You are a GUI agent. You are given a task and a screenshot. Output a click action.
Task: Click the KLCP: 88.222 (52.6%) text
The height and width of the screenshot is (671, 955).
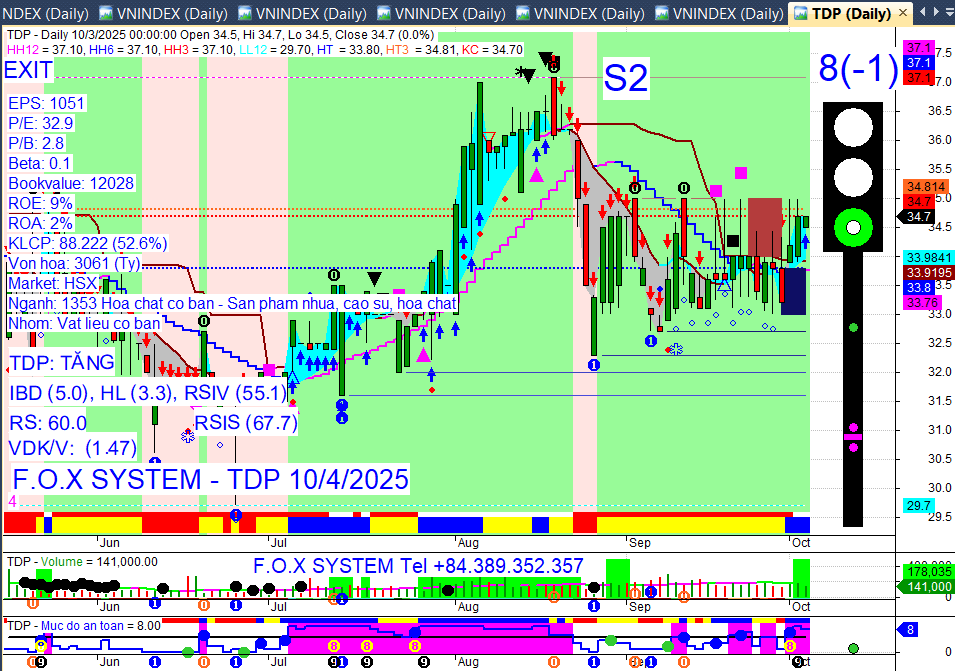tap(88, 244)
